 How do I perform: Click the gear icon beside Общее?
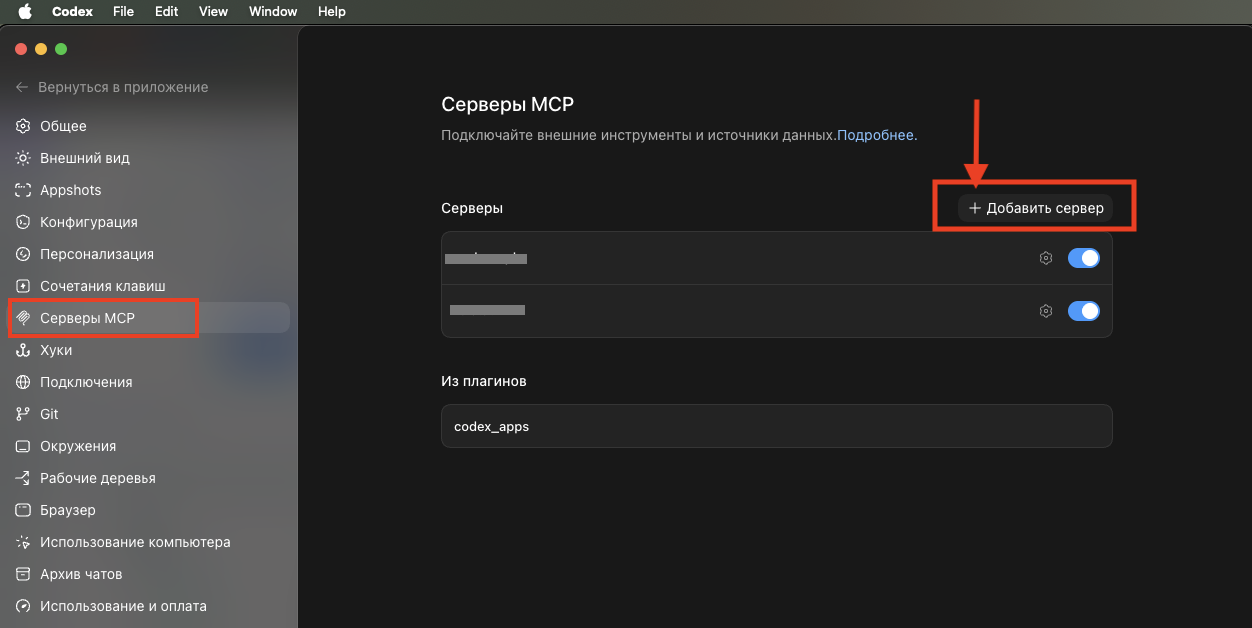click(x=23, y=126)
